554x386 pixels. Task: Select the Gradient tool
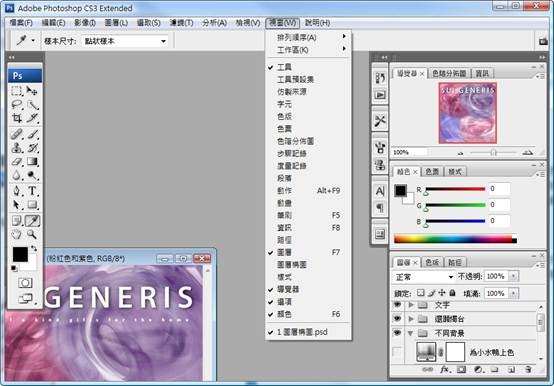[x=32, y=161]
